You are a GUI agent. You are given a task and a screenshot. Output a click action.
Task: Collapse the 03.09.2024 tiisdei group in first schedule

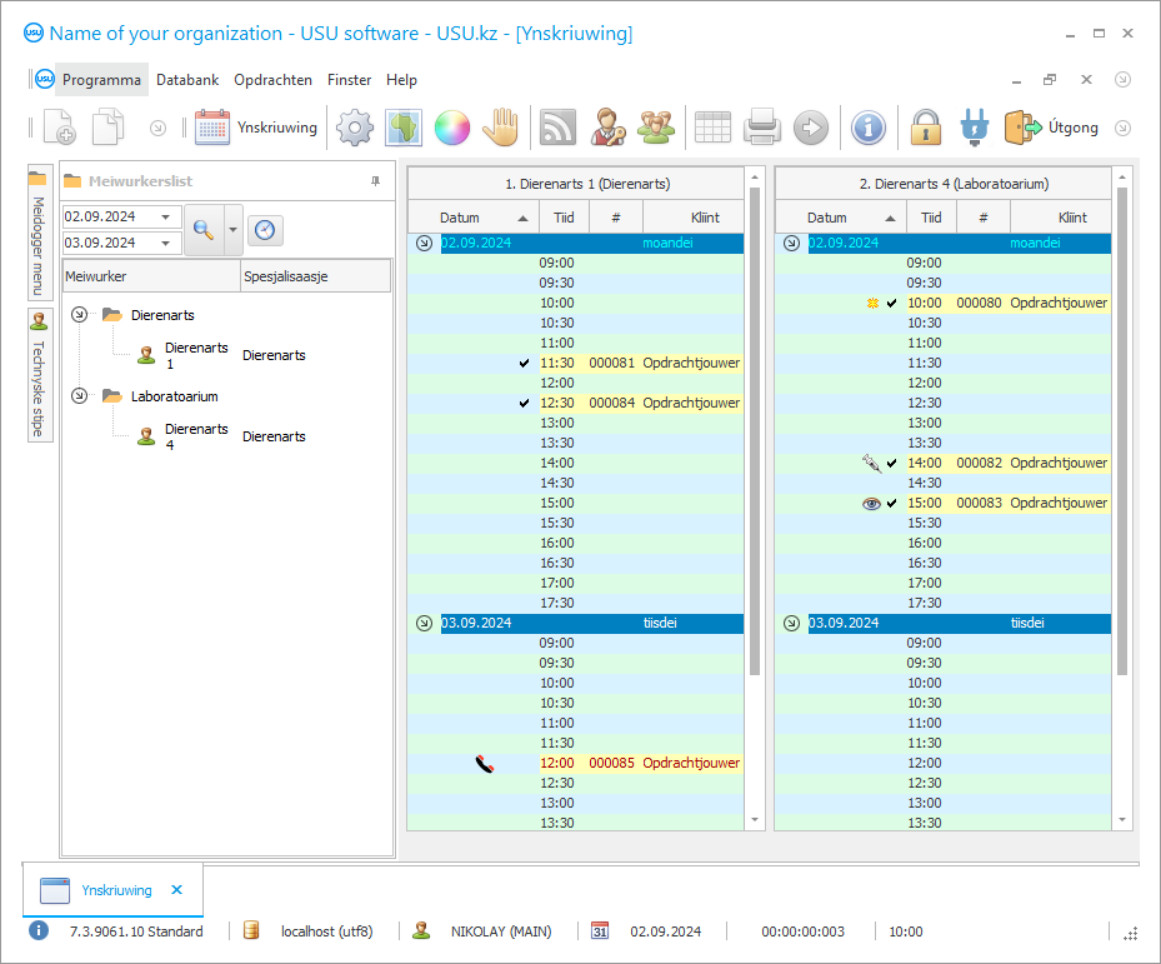424,623
